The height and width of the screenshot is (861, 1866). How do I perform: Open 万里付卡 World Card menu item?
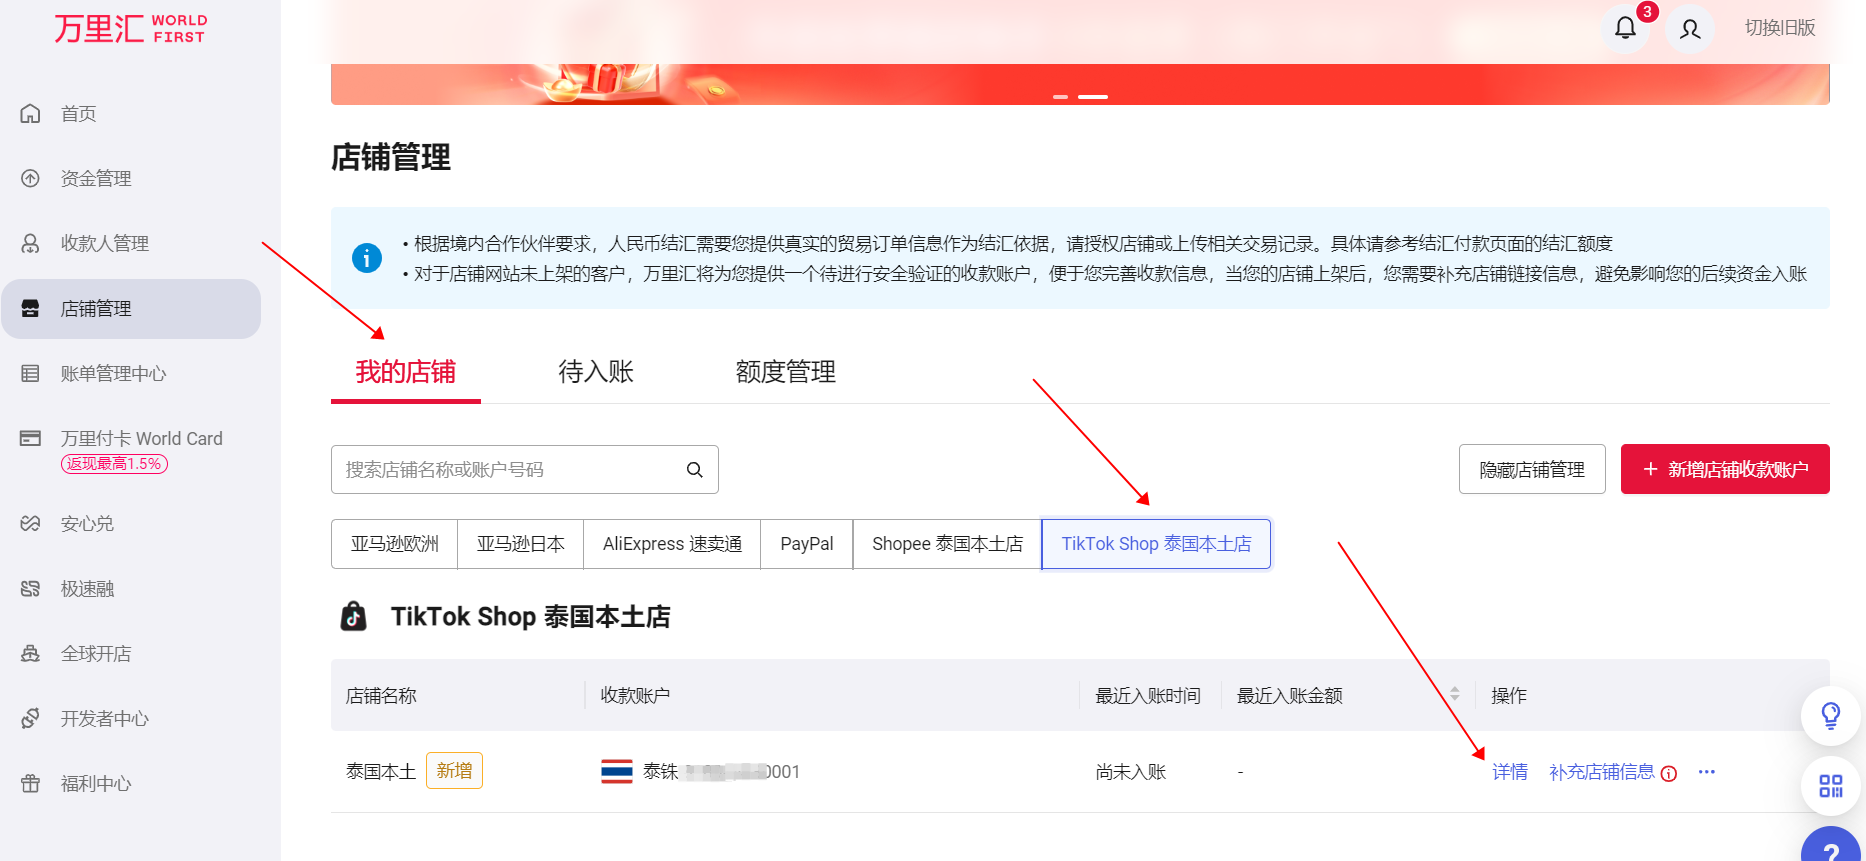click(142, 439)
